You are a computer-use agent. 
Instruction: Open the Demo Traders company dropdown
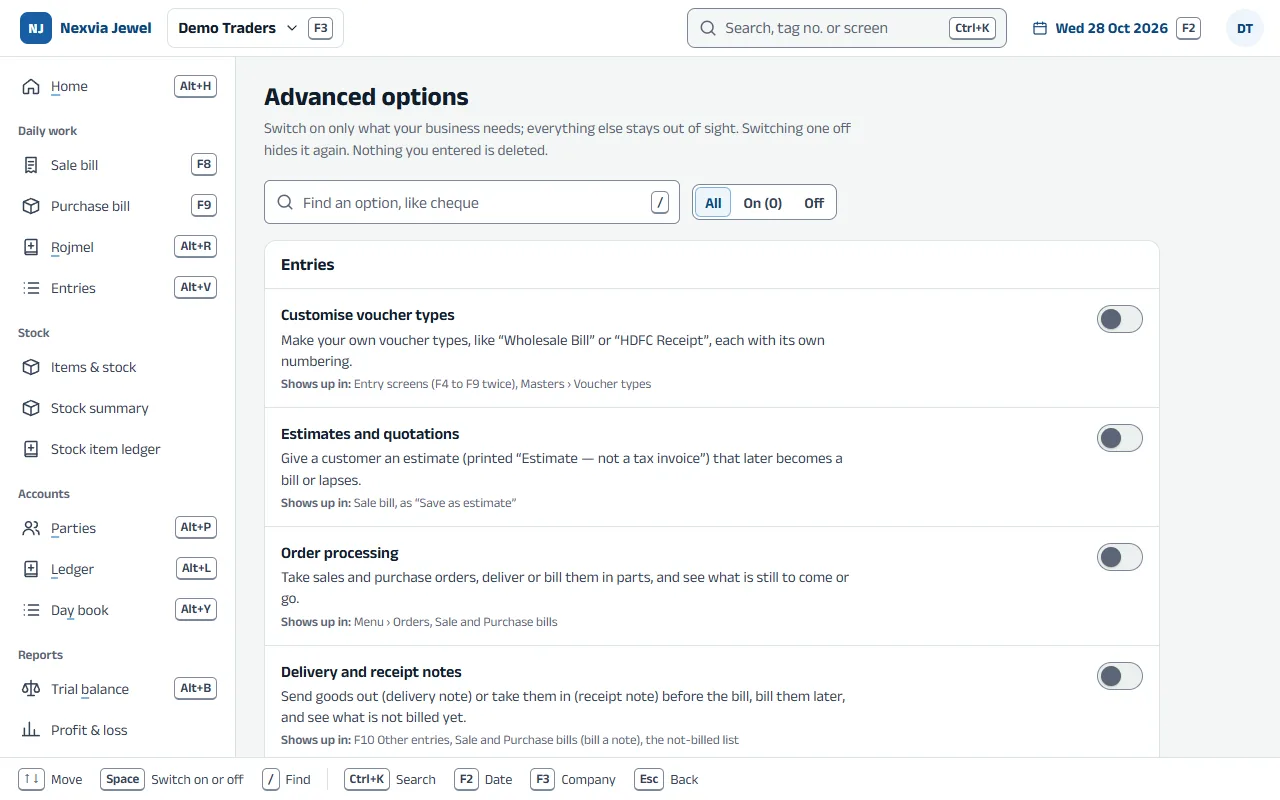[255, 28]
